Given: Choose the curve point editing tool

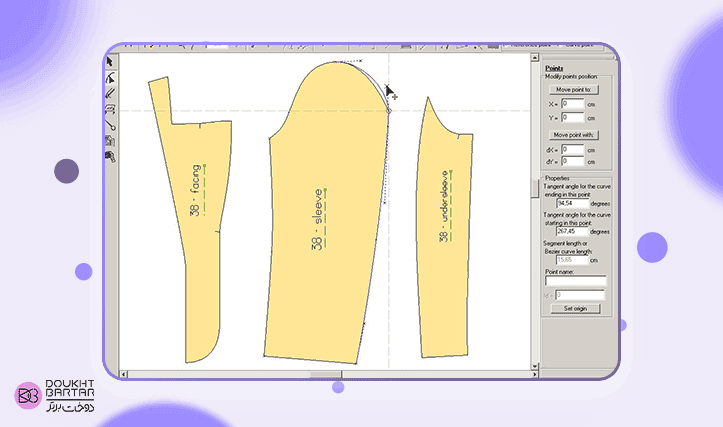Looking at the screenshot, I should (x=110, y=78).
